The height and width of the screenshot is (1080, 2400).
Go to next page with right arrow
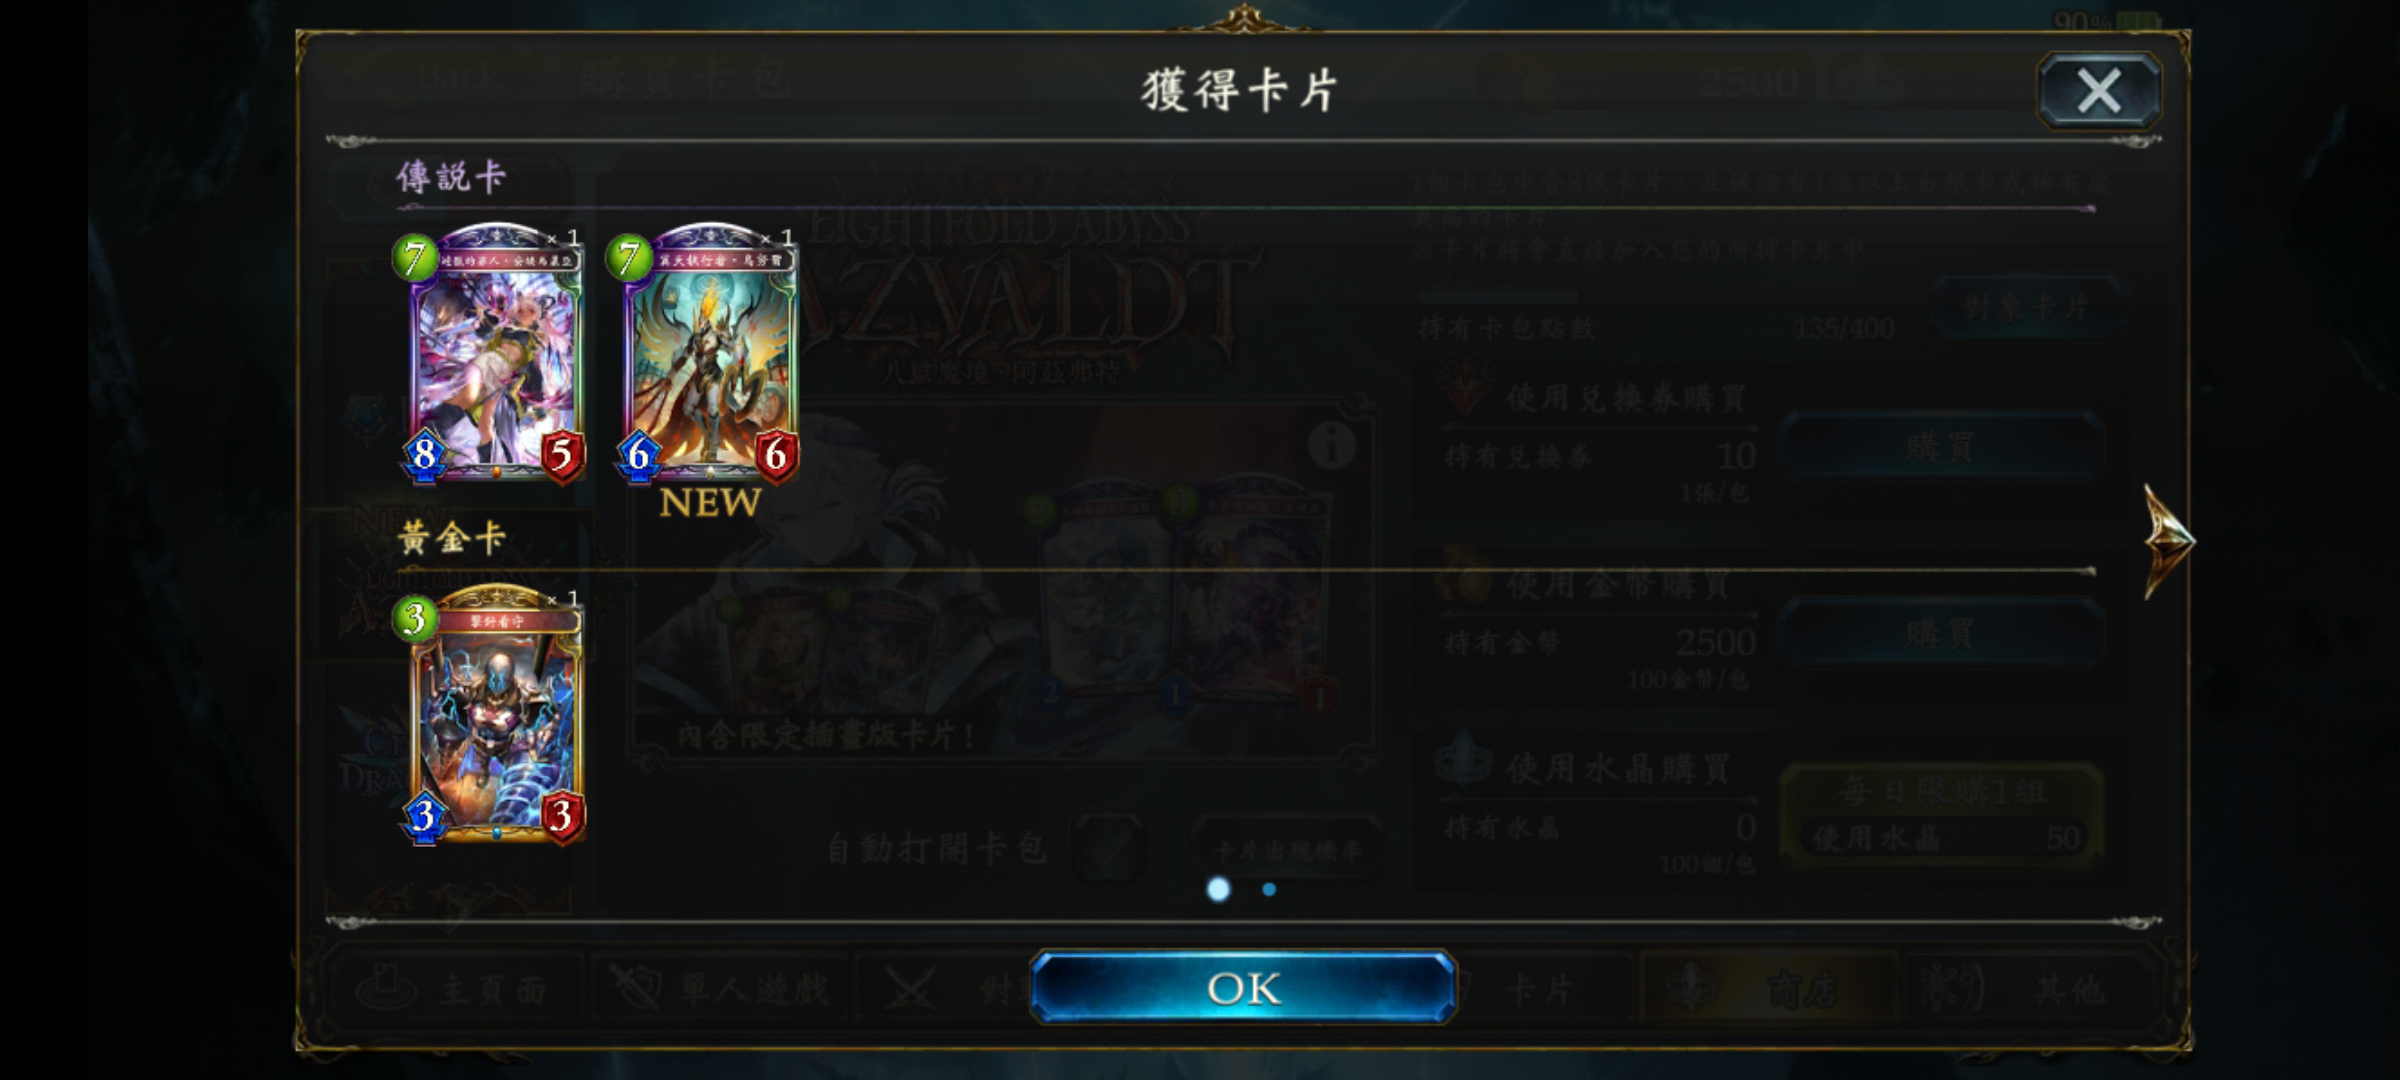tap(2168, 541)
